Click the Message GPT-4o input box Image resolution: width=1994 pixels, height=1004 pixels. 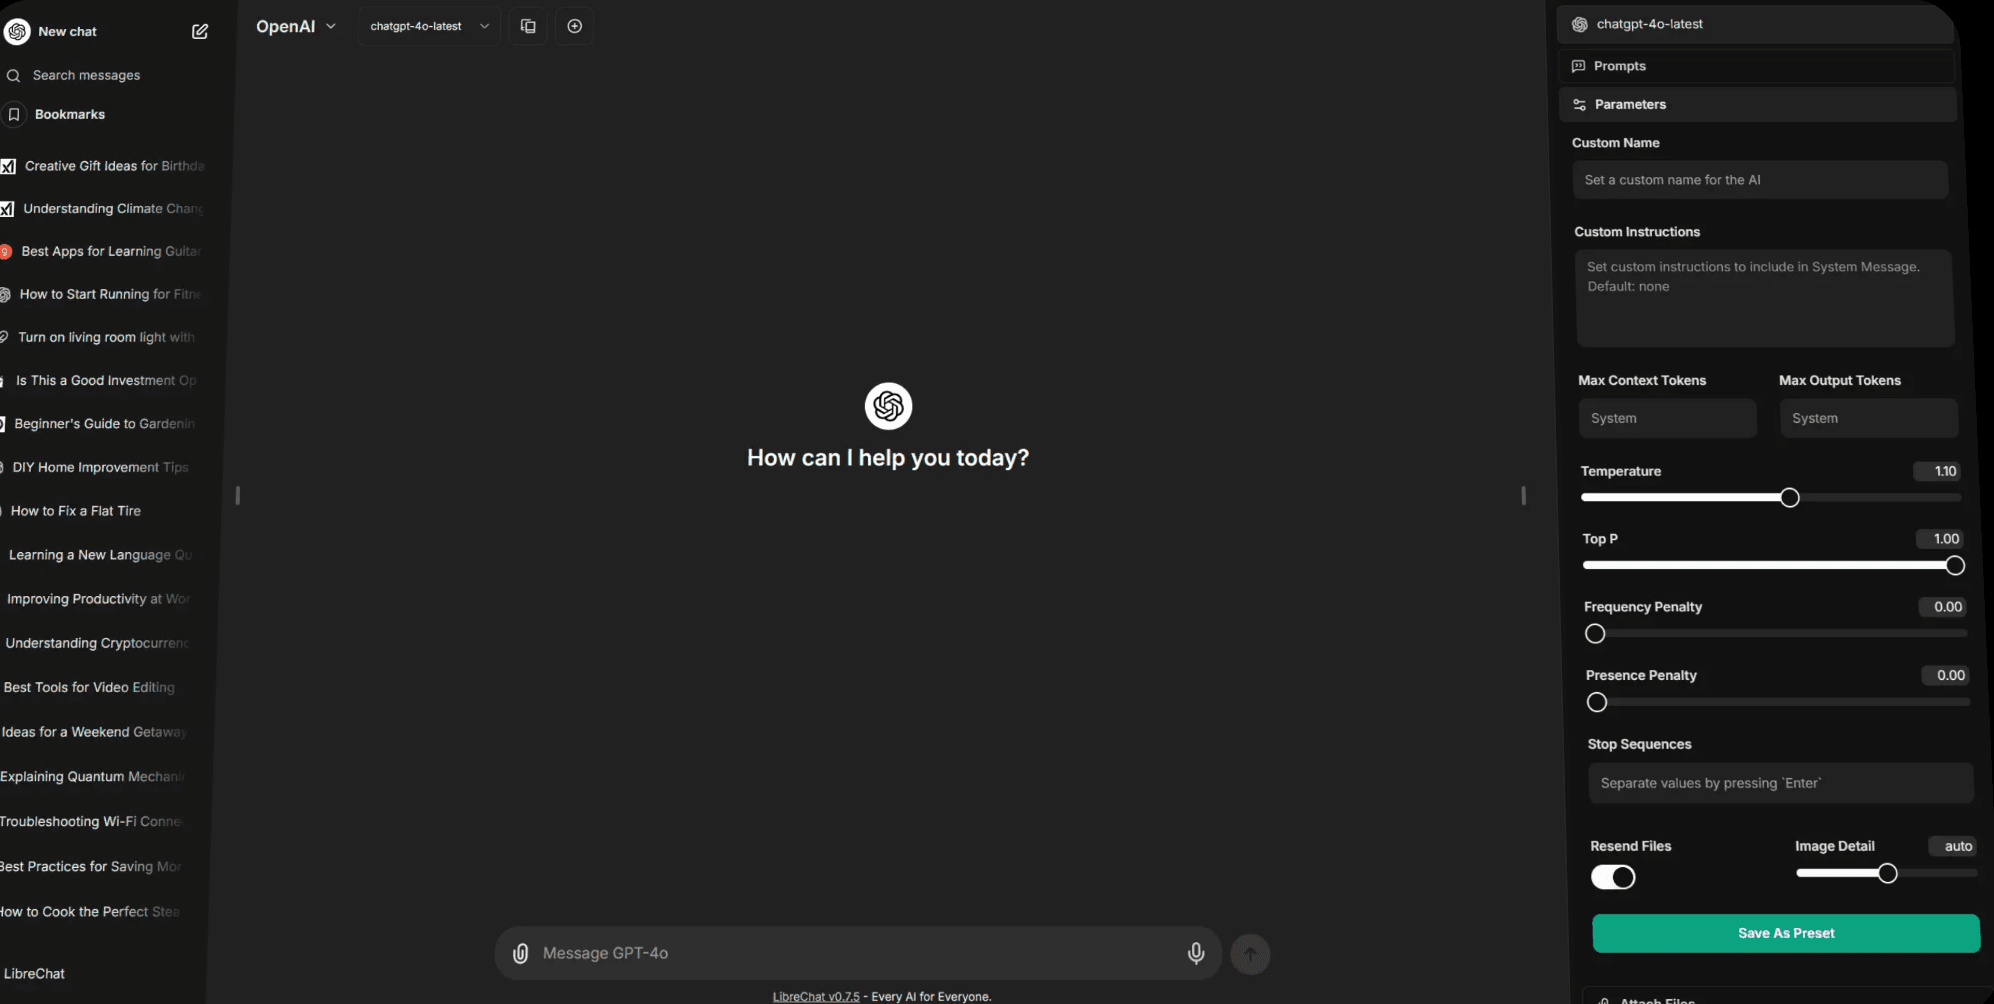coord(858,954)
